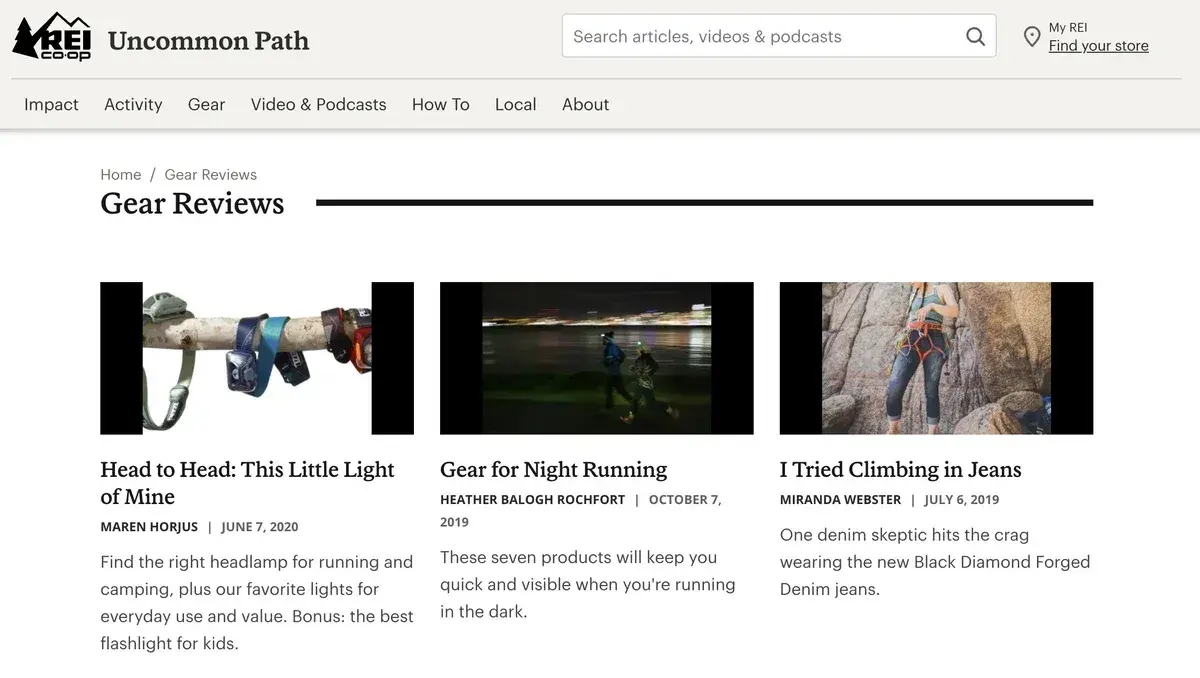Open the Find your store link
The height and width of the screenshot is (678, 1200).
pos(1098,46)
